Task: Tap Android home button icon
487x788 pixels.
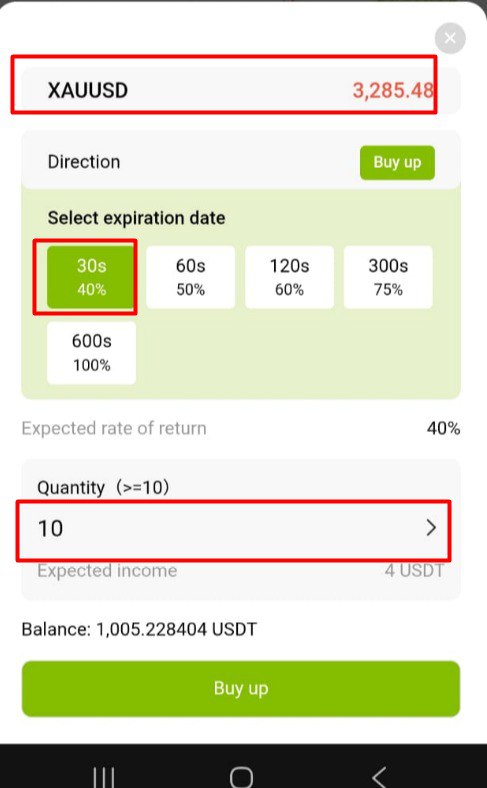Action: click(241, 776)
